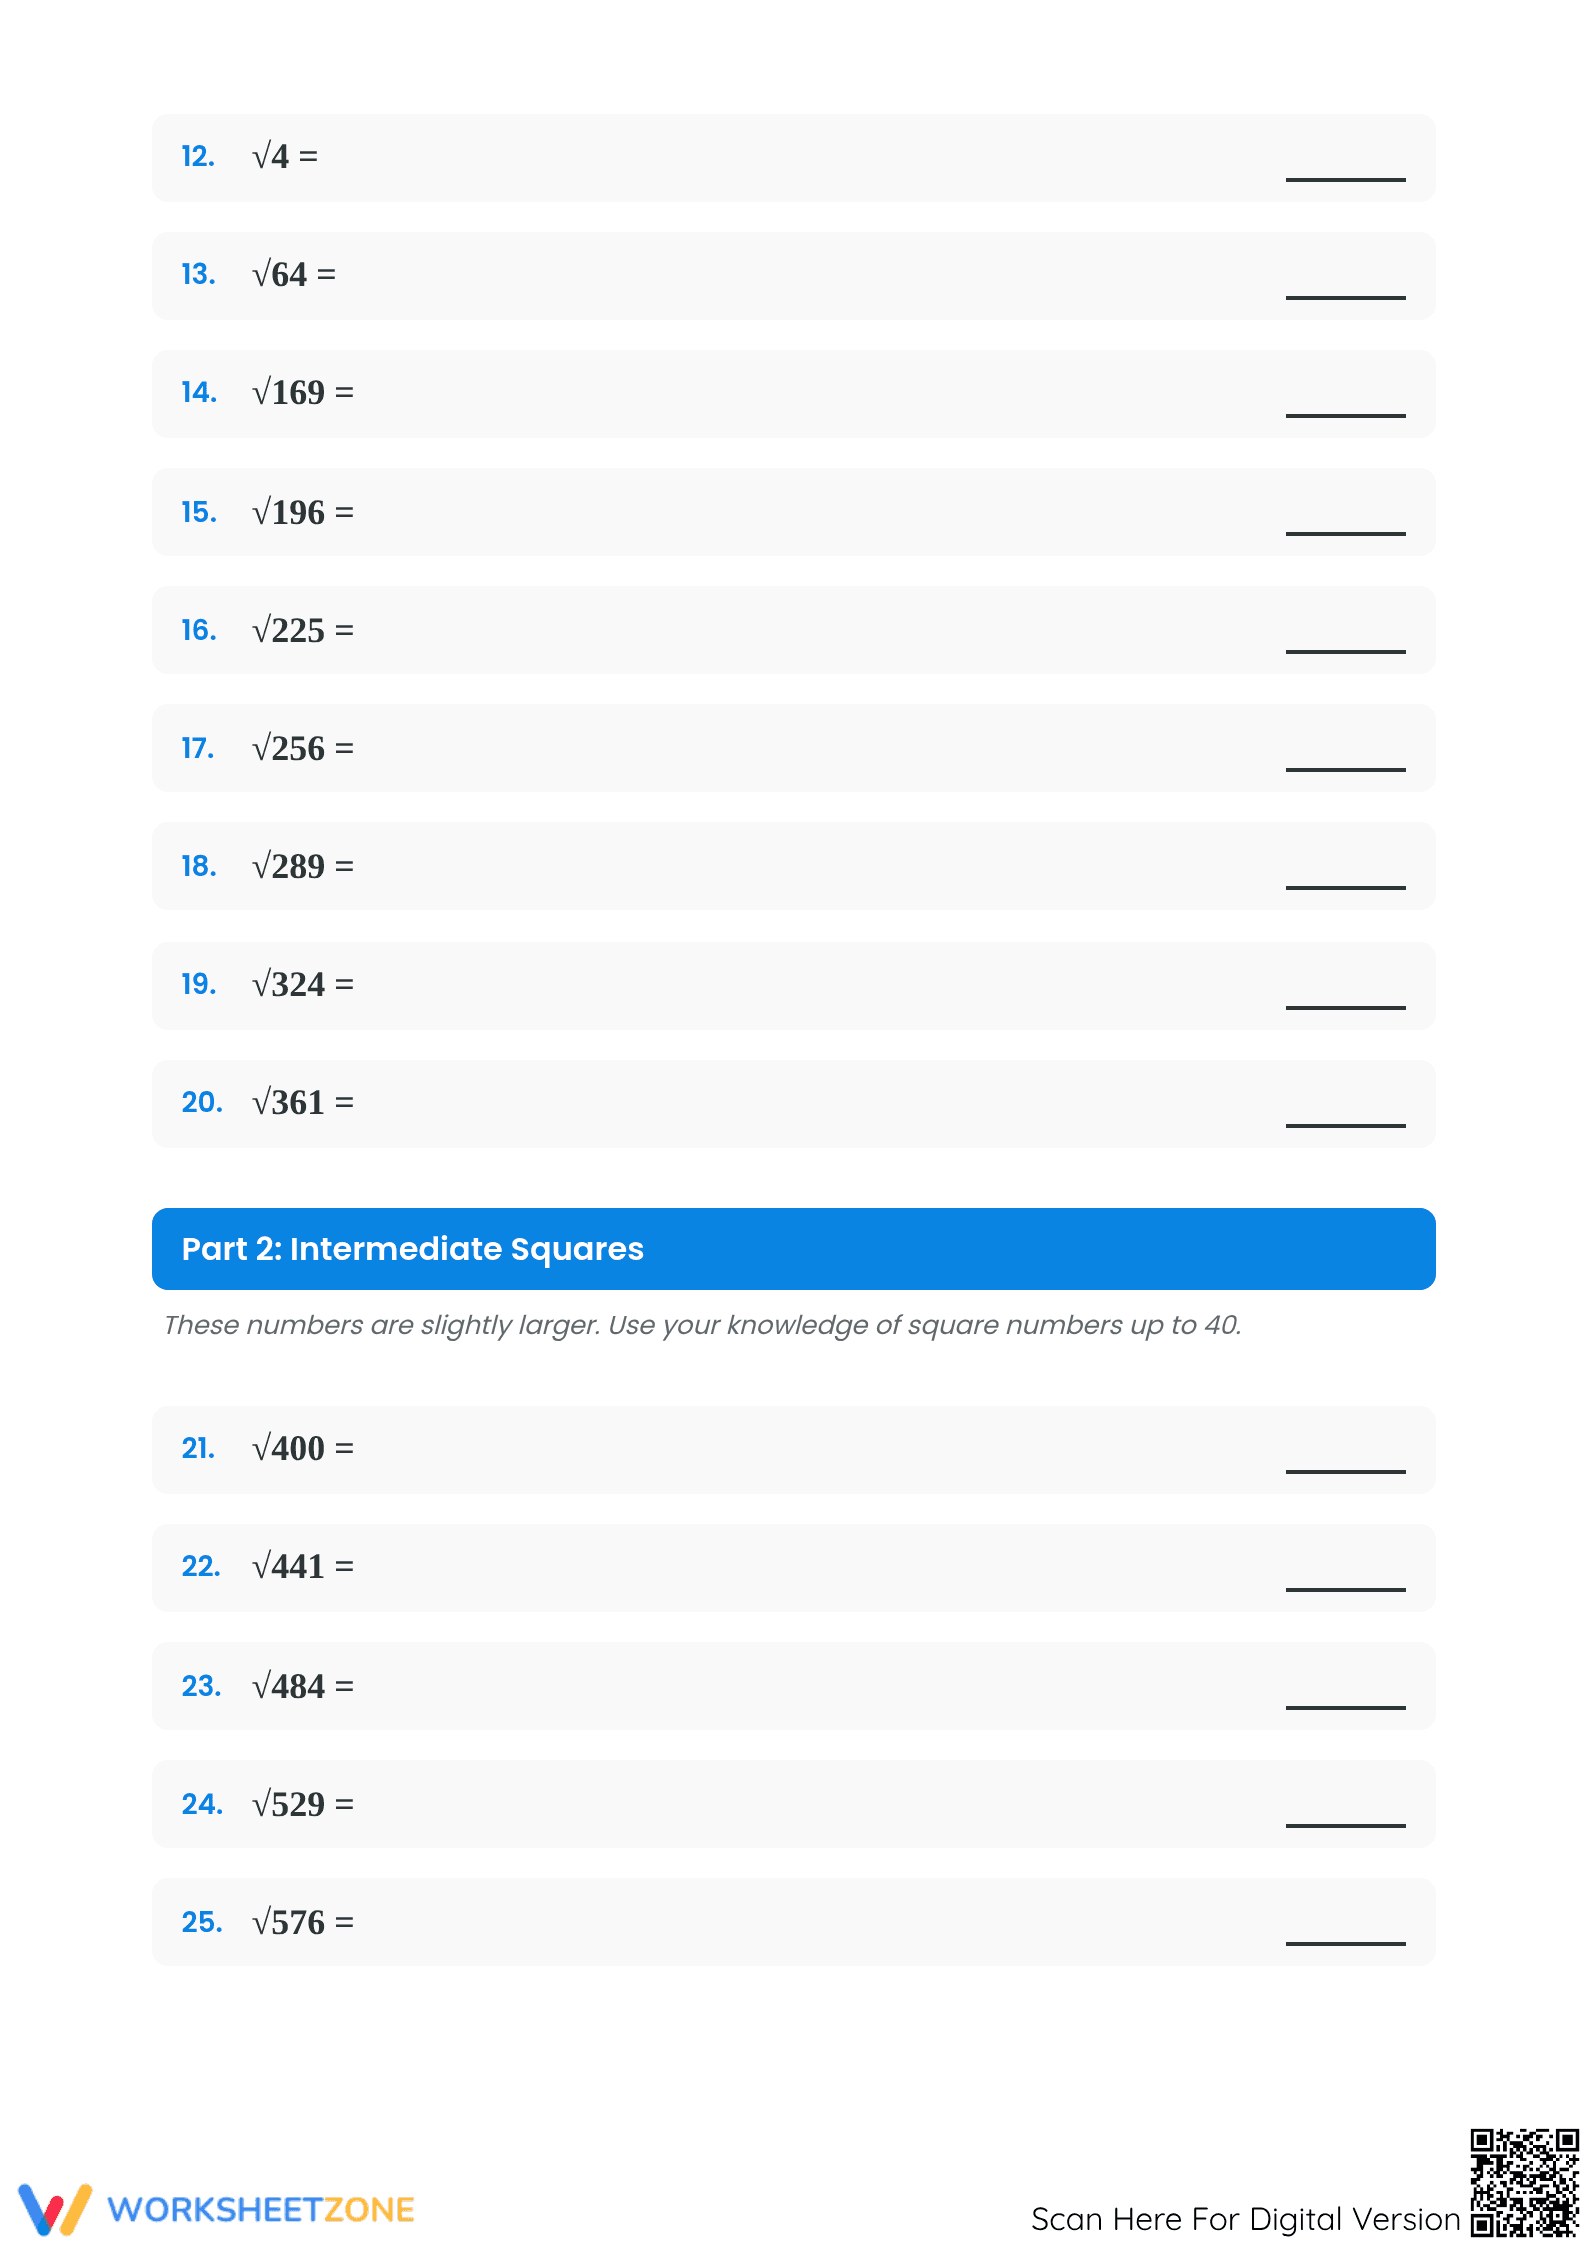Click answer line for √400

click(1346, 1471)
